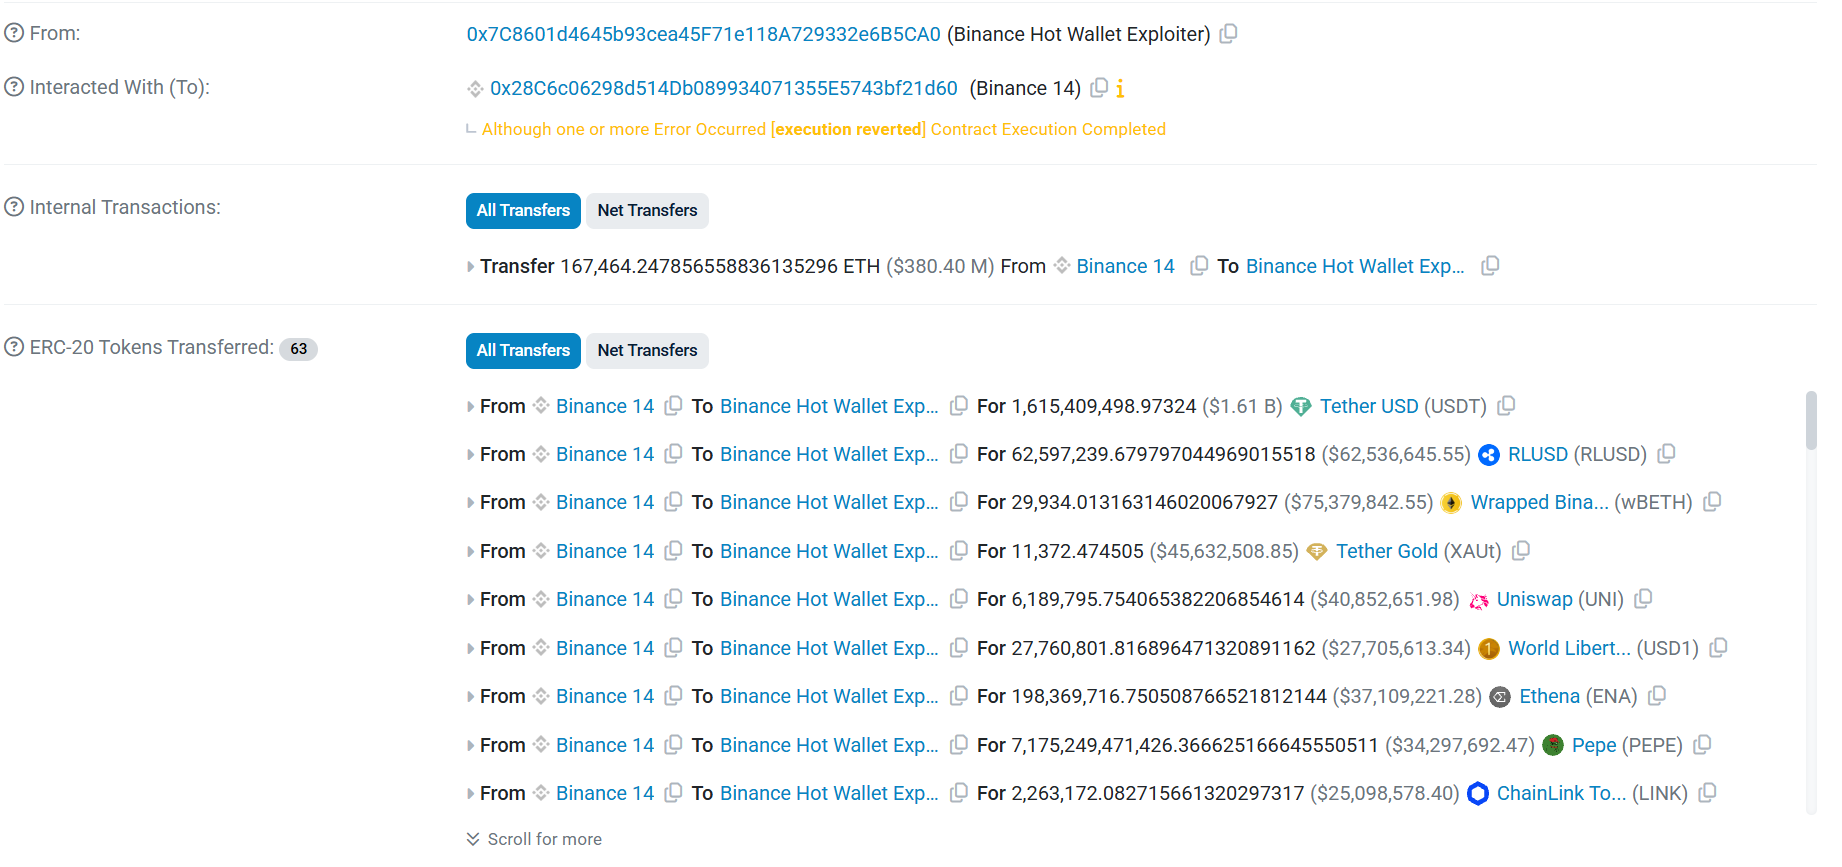This screenshot has width=1842, height=867.
Task: Click the $380.40 M ETH value
Action: [x=940, y=266]
